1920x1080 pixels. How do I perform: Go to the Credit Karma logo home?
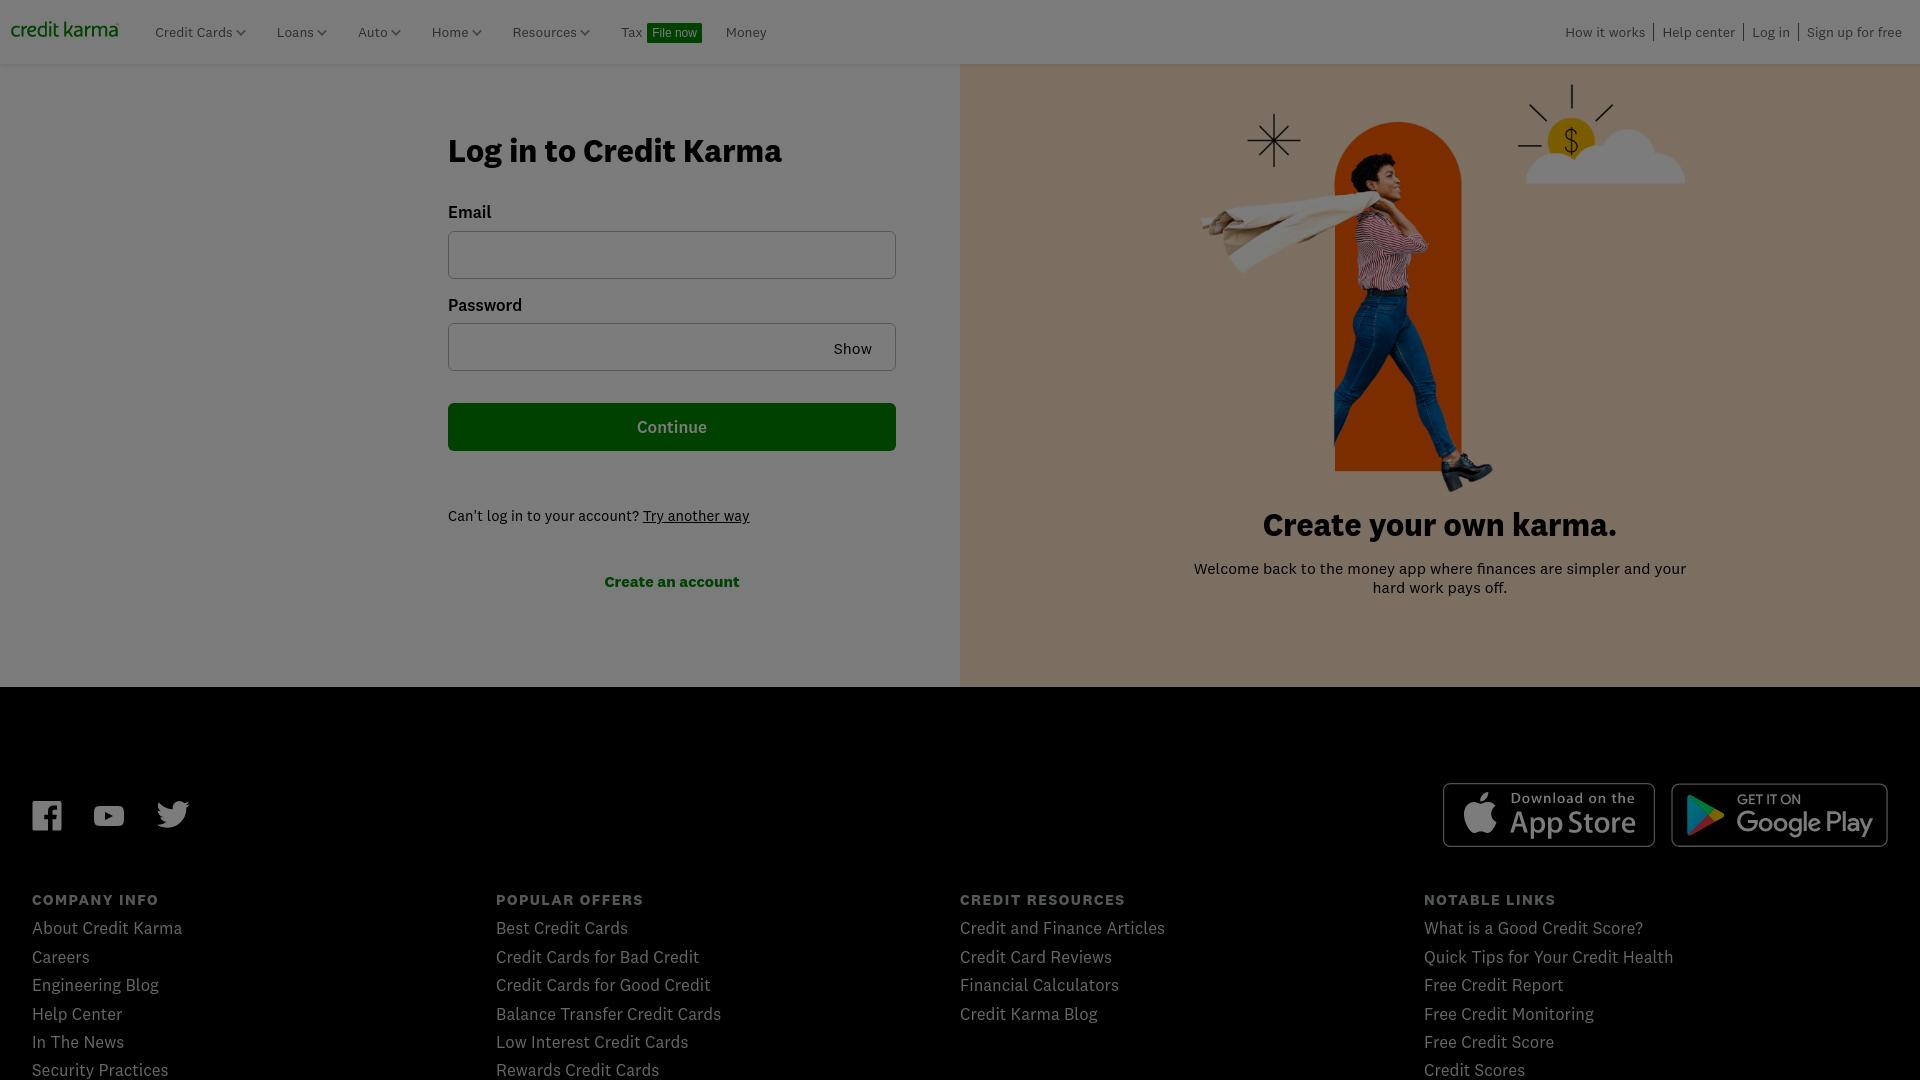[x=65, y=30]
